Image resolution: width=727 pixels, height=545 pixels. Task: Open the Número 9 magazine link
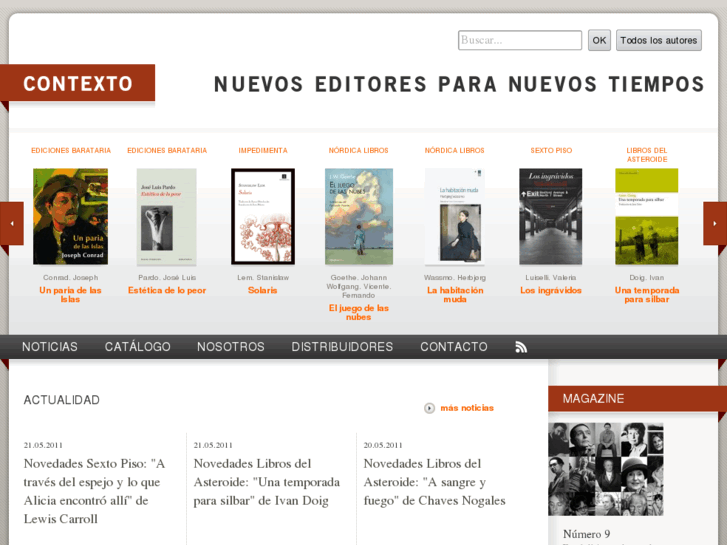coord(587,534)
